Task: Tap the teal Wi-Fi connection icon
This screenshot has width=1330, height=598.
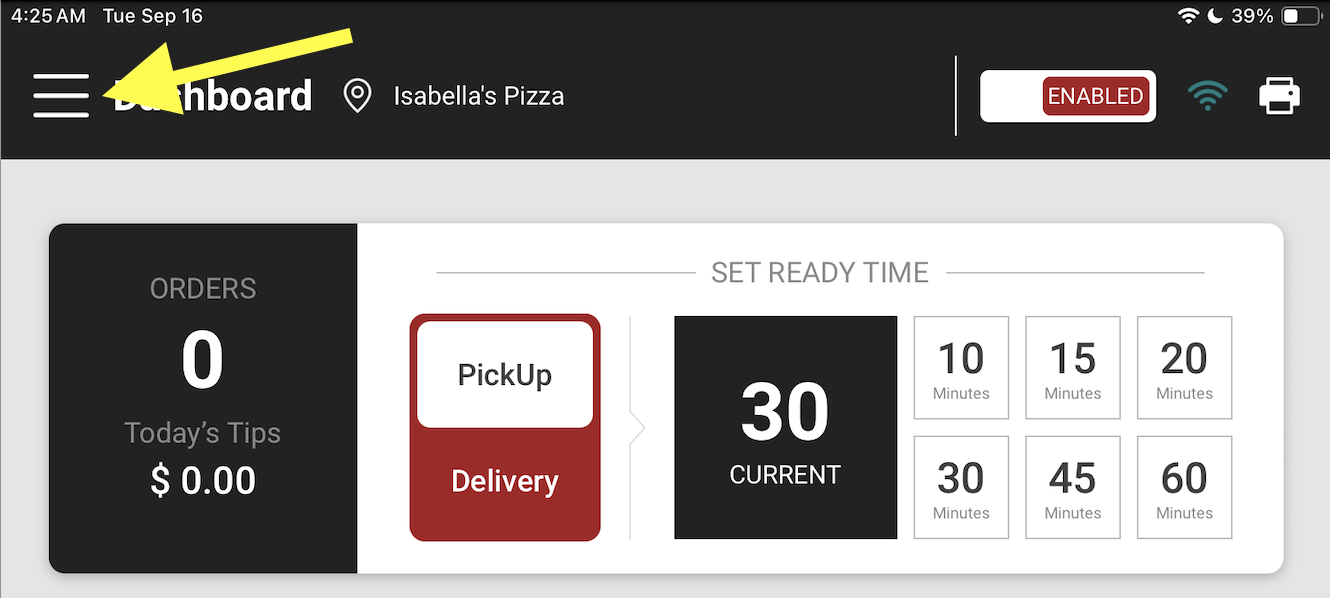Action: [x=1208, y=96]
